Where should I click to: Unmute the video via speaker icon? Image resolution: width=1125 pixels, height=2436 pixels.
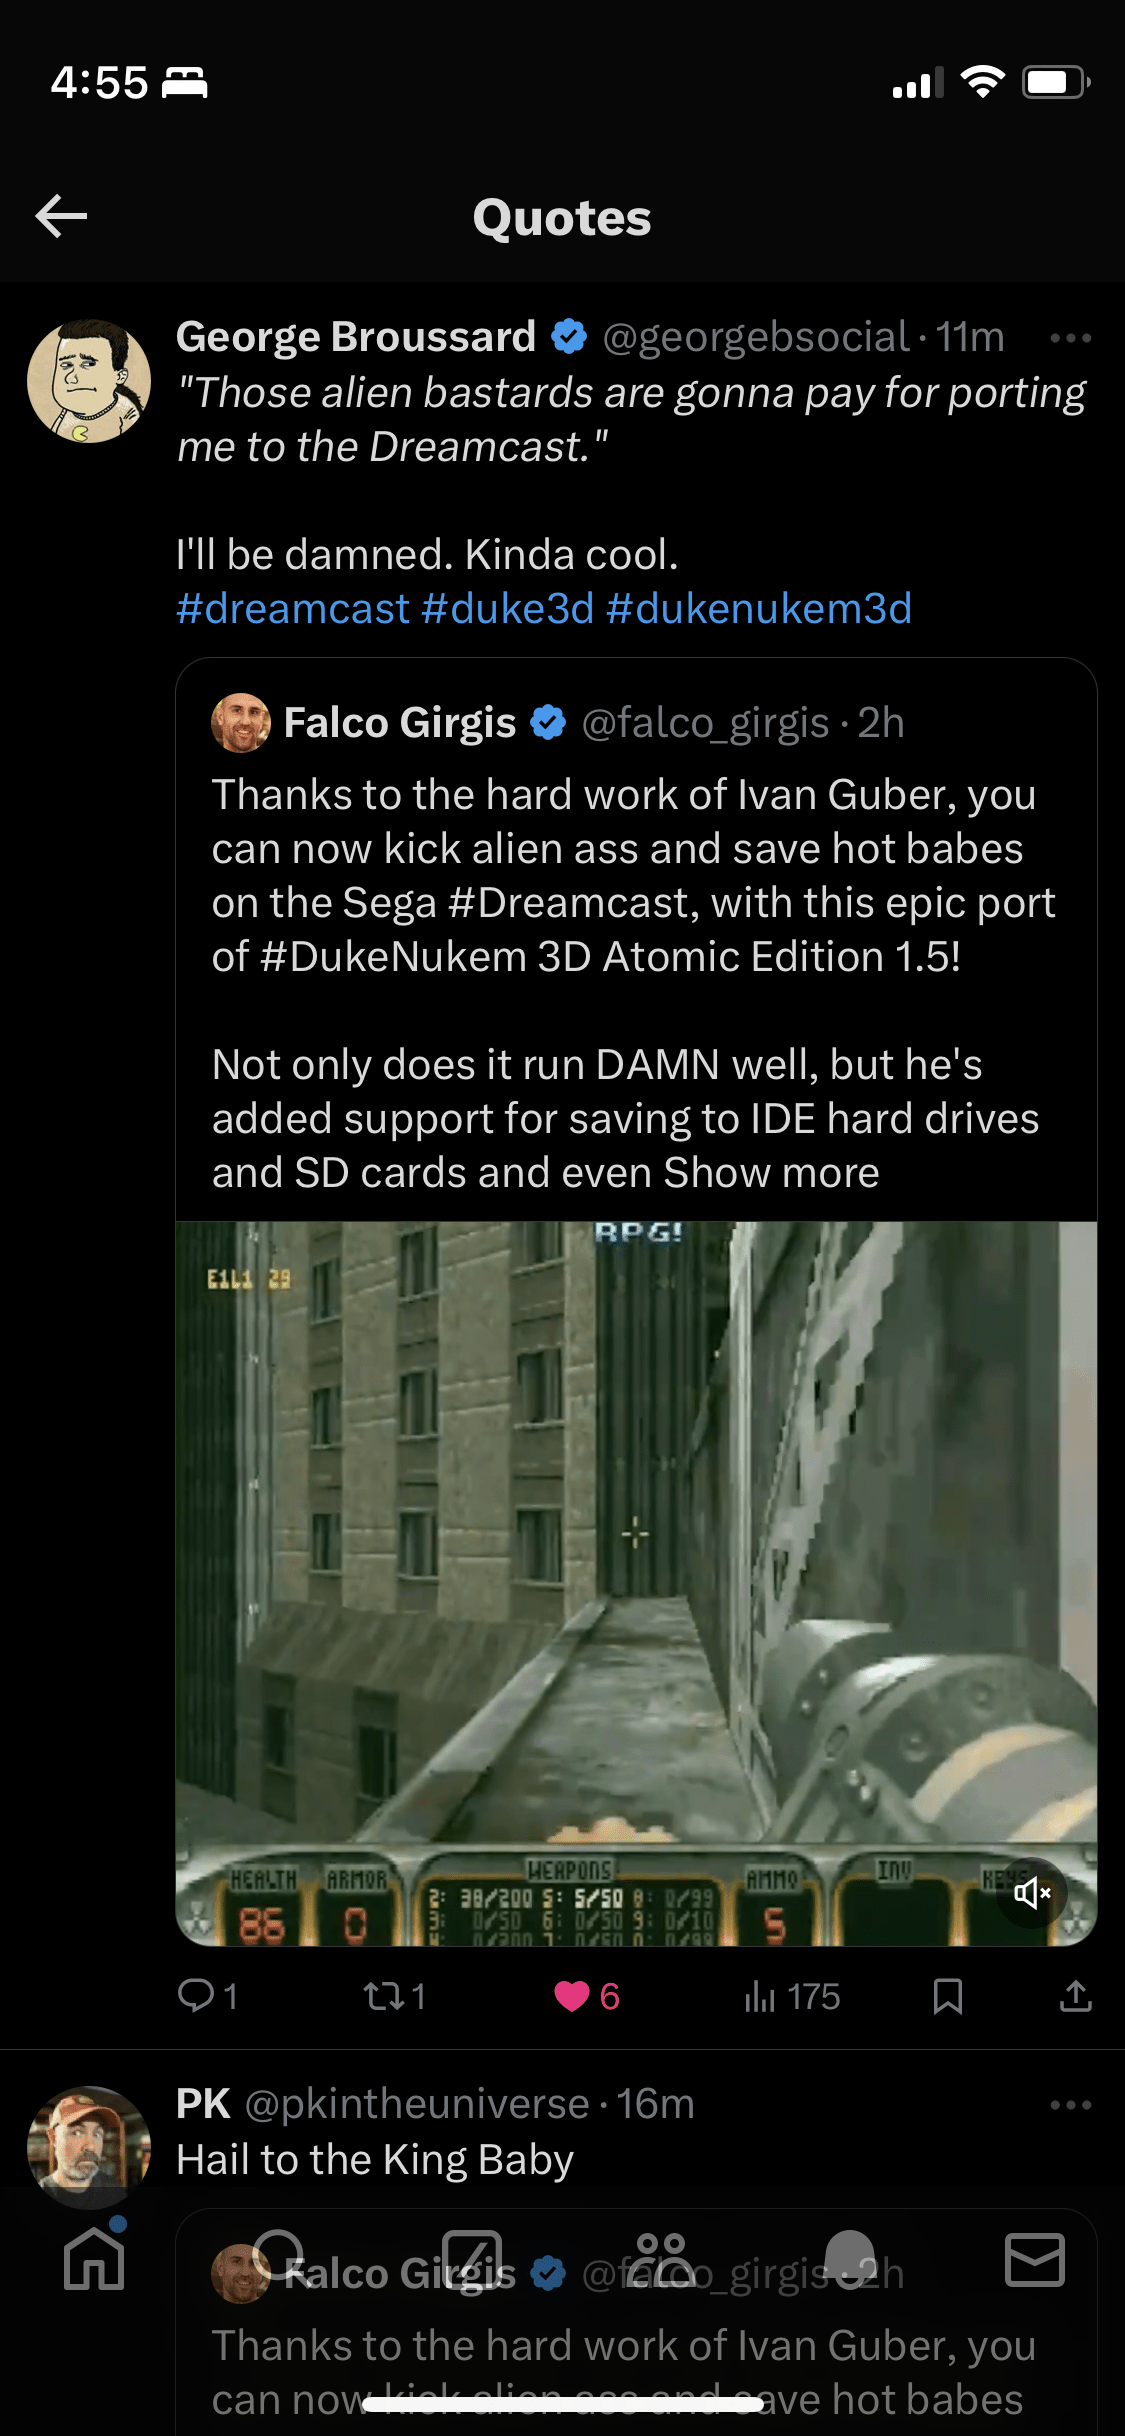(x=1032, y=1893)
